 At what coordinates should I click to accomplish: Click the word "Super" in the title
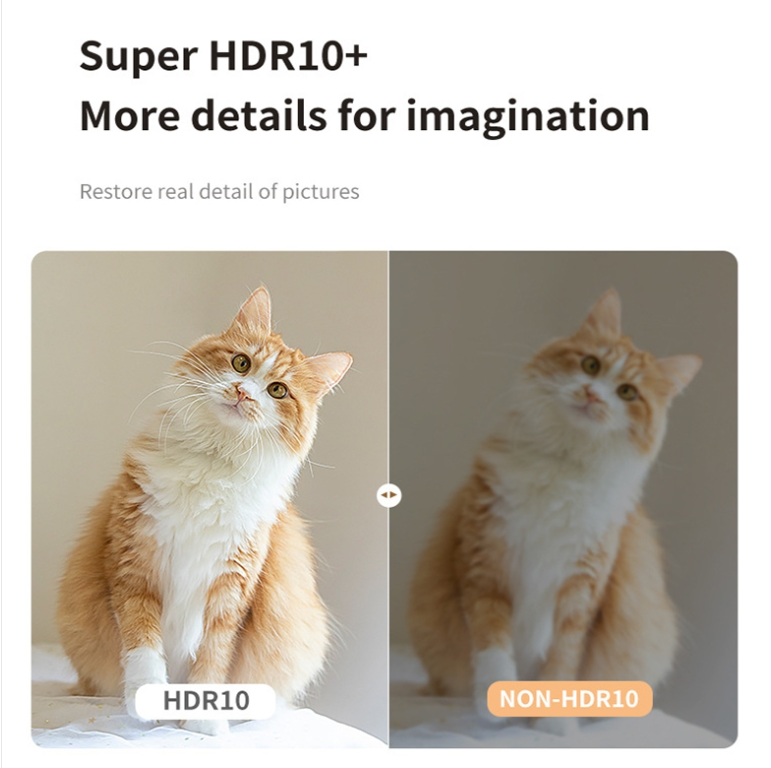tap(139, 58)
